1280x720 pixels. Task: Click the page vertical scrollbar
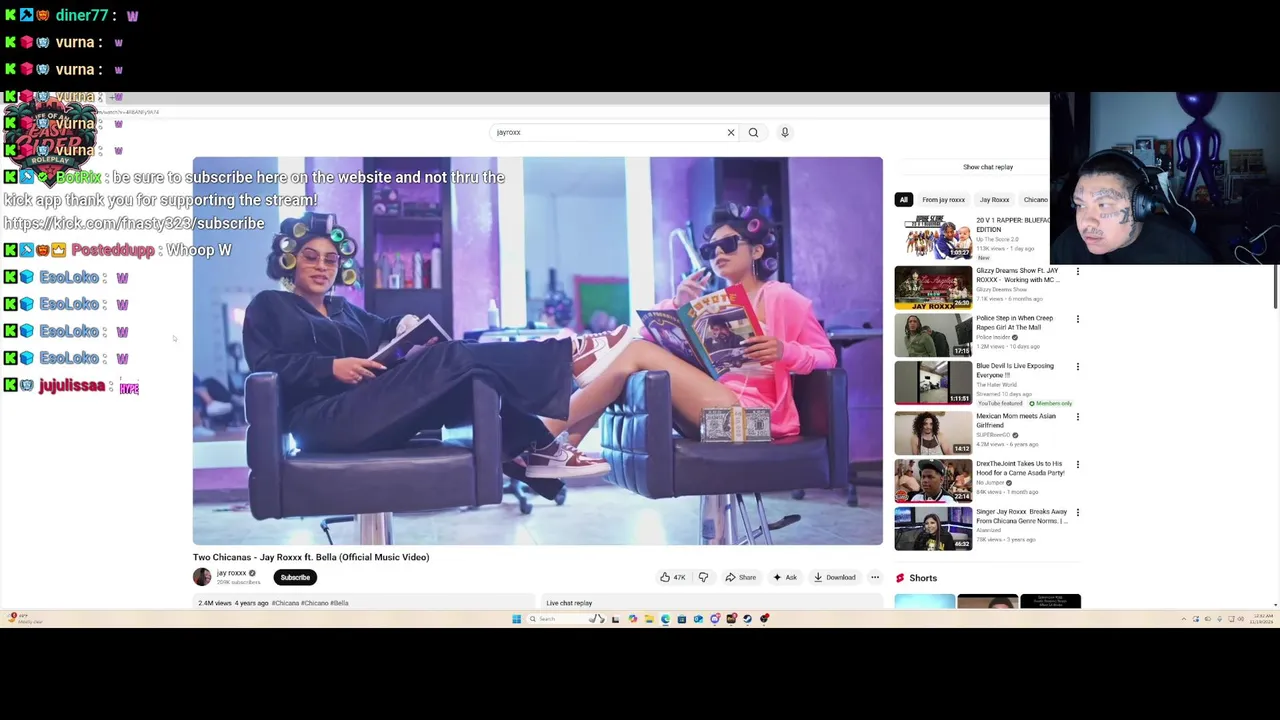1276,287
